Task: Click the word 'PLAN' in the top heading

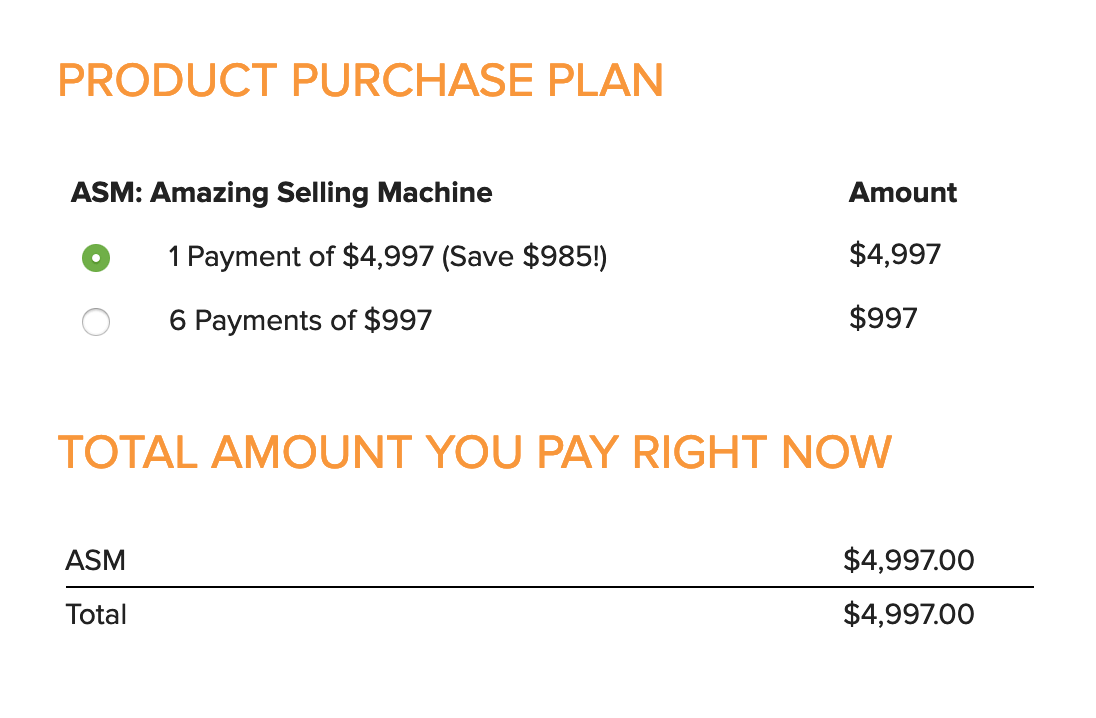Action: point(605,80)
